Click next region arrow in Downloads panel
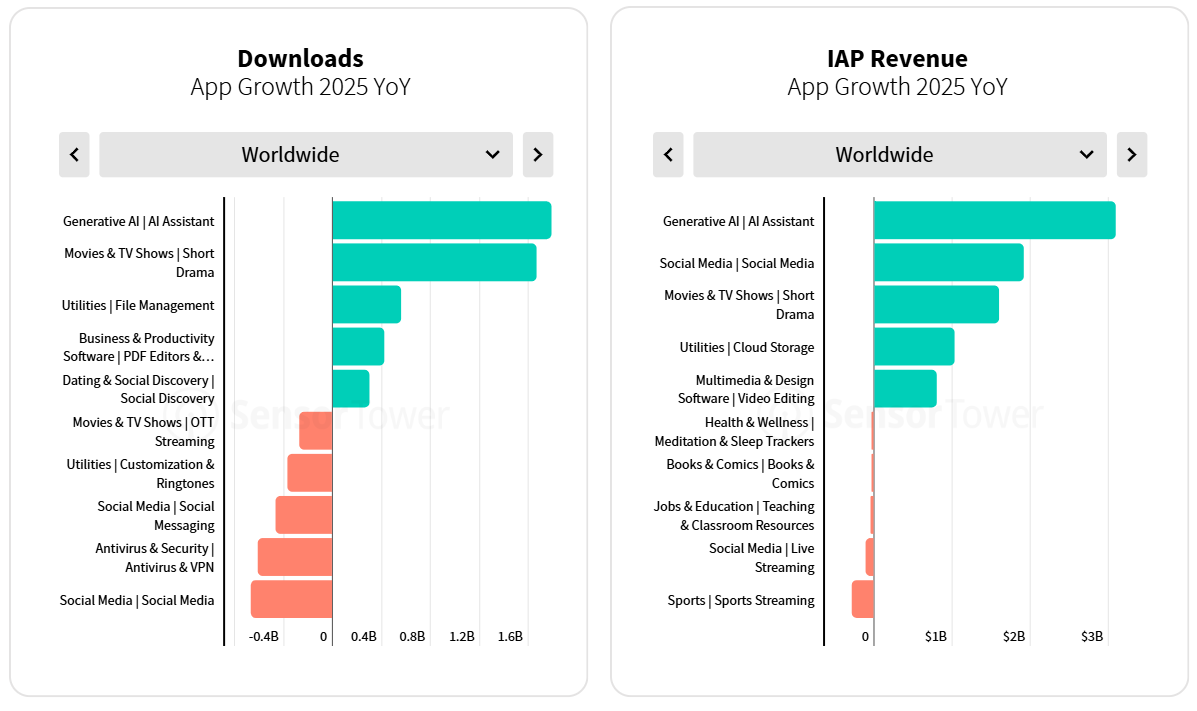Screen dimensions: 1197x711 (537, 155)
